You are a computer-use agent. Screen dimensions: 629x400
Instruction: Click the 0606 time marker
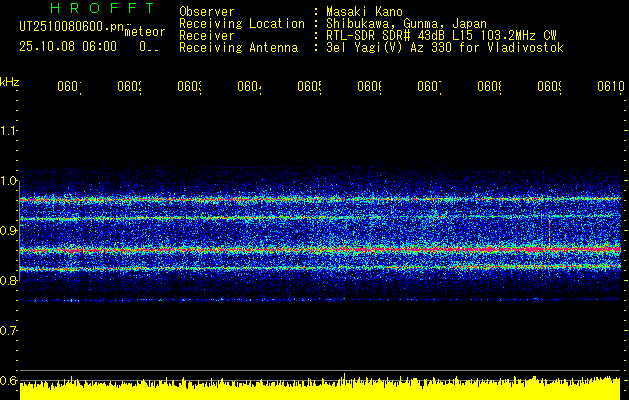pos(369,87)
